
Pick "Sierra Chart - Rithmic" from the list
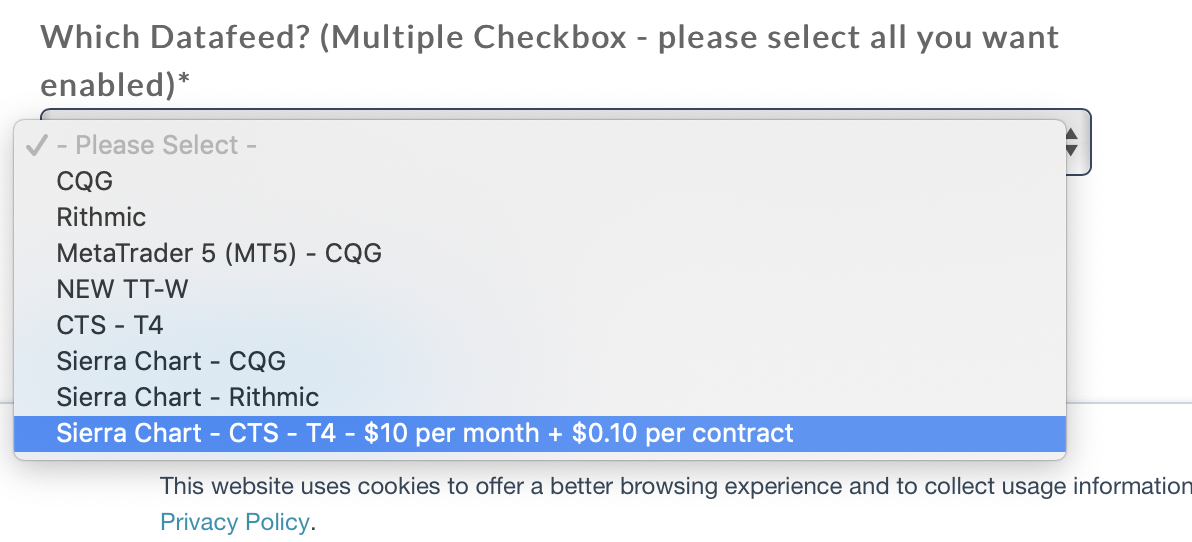(x=187, y=397)
